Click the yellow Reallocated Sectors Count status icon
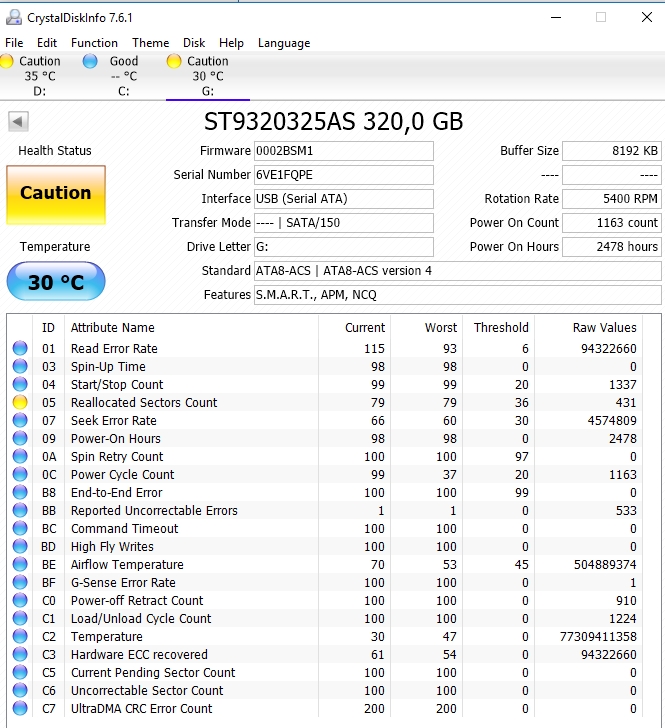 20,403
